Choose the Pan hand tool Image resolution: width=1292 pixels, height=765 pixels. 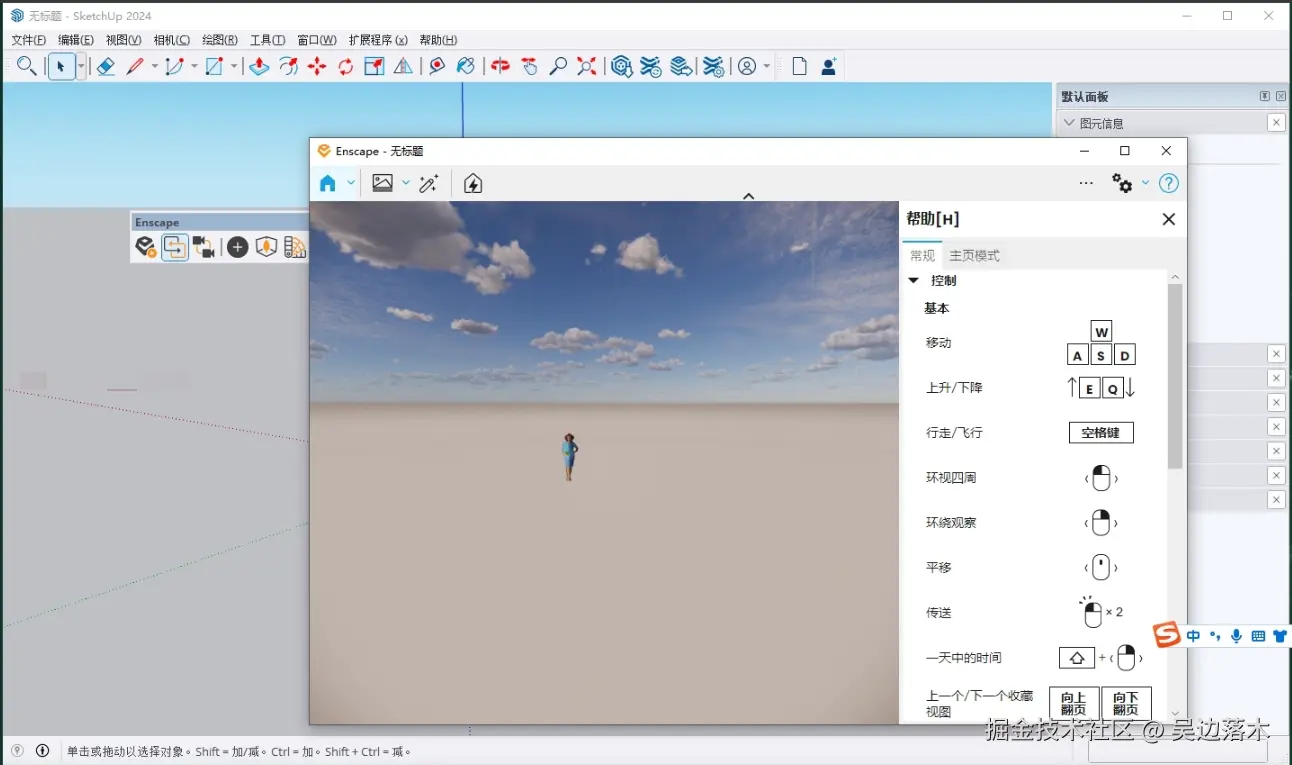529,66
